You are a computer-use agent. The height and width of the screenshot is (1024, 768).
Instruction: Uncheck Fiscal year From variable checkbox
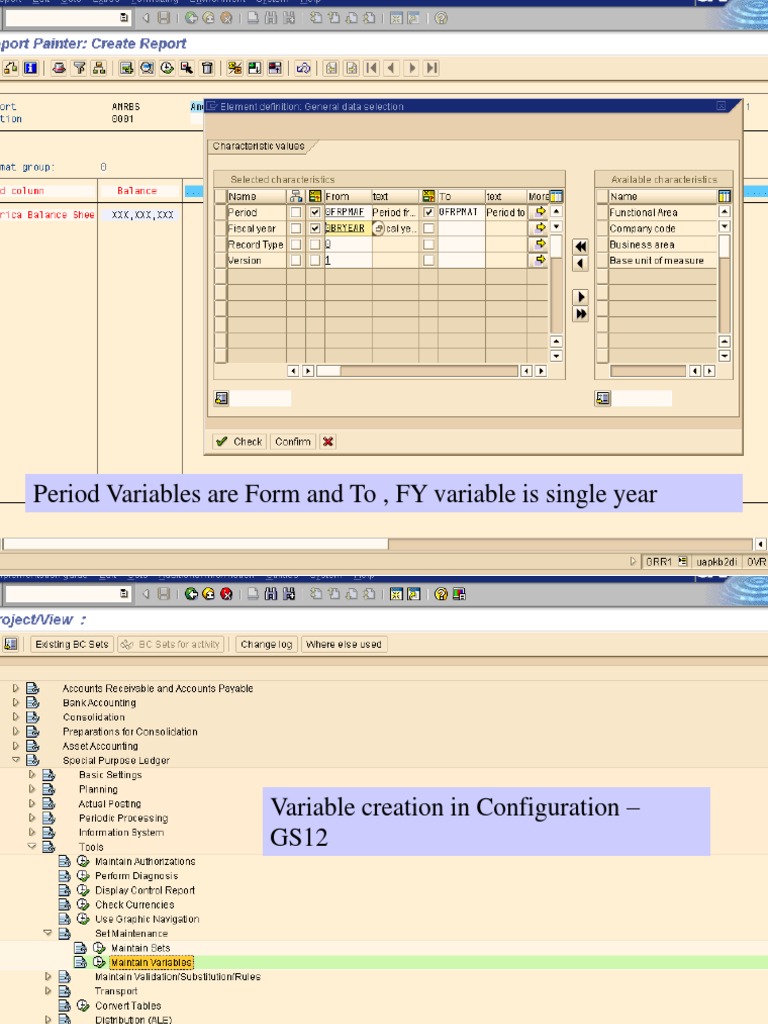tap(315, 228)
